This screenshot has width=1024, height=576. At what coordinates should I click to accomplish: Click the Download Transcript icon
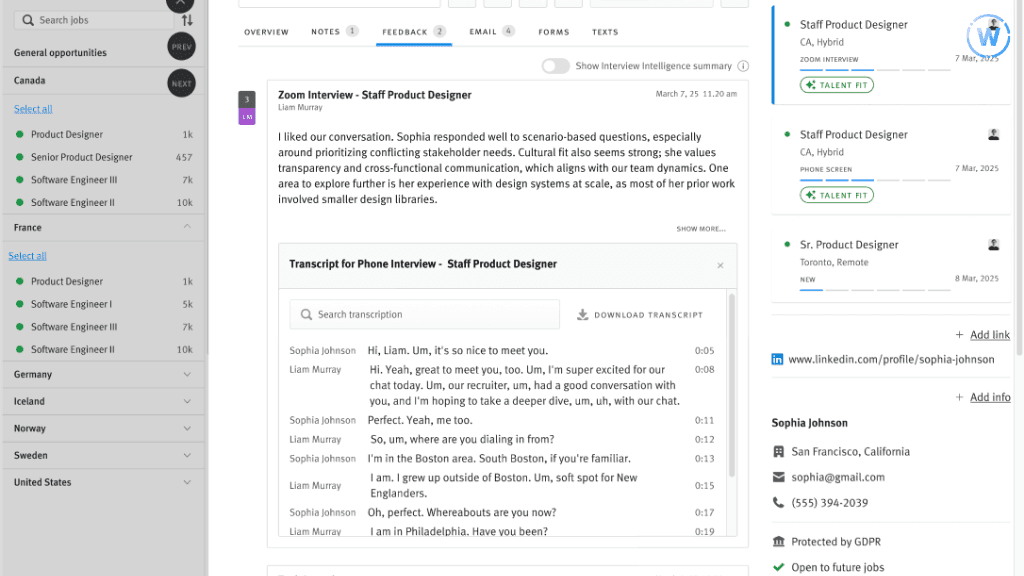tap(581, 314)
